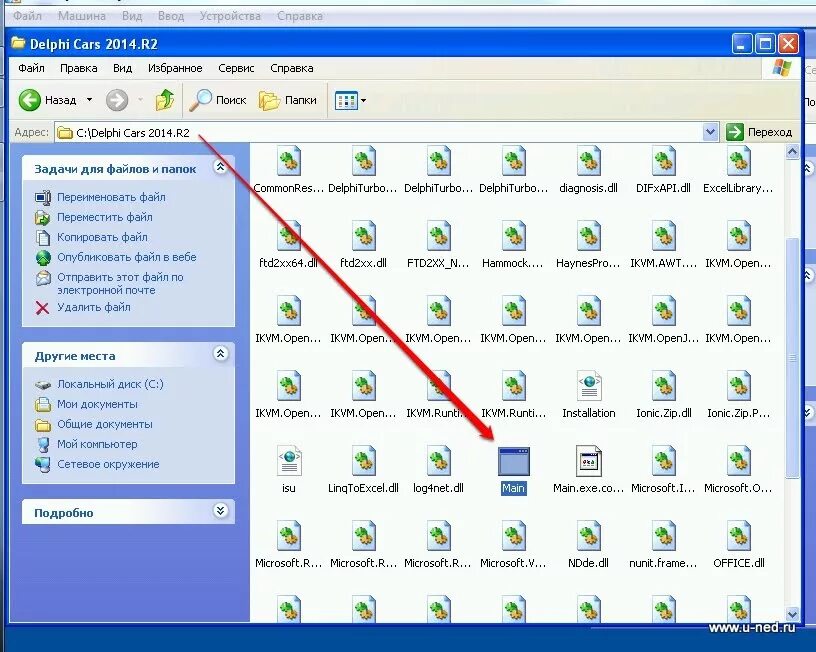Open Локальный диск (C:) link
Viewport: 816px width, 652px height.
(110, 384)
